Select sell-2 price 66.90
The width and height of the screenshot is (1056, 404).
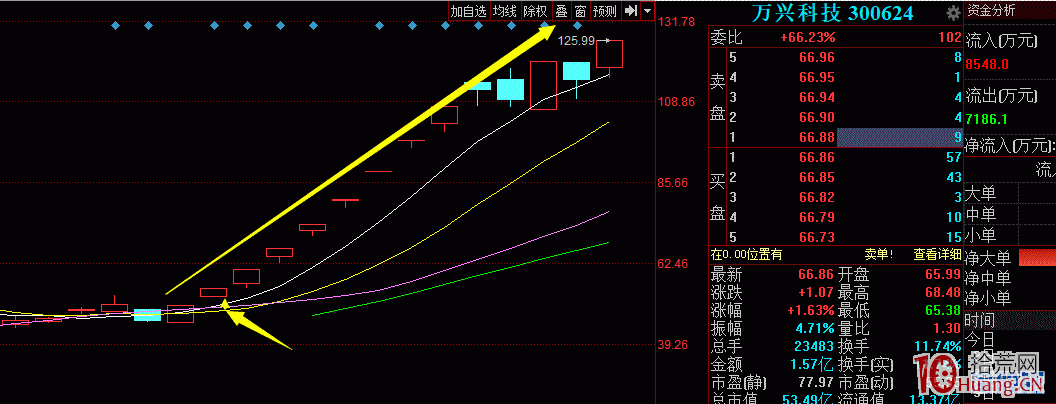click(817, 118)
